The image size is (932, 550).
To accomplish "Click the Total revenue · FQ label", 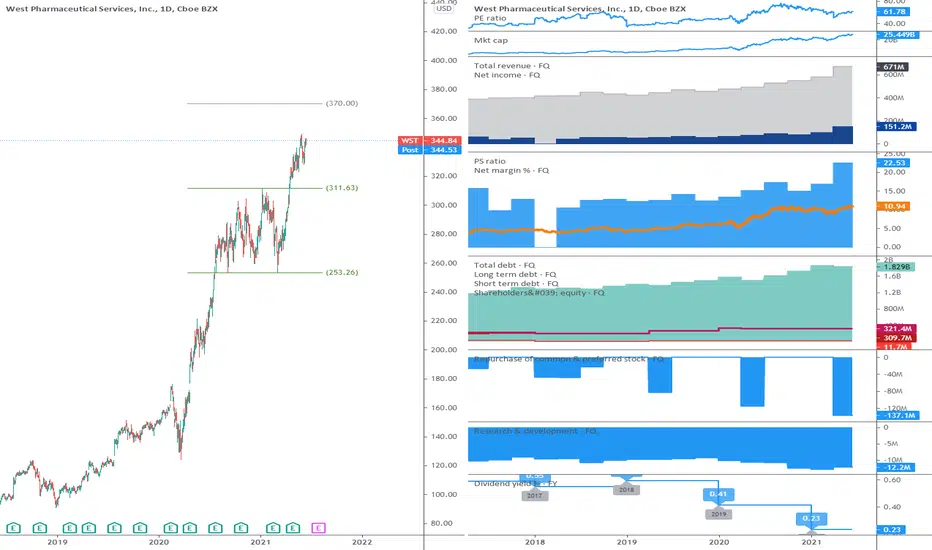I will click(512, 66).
